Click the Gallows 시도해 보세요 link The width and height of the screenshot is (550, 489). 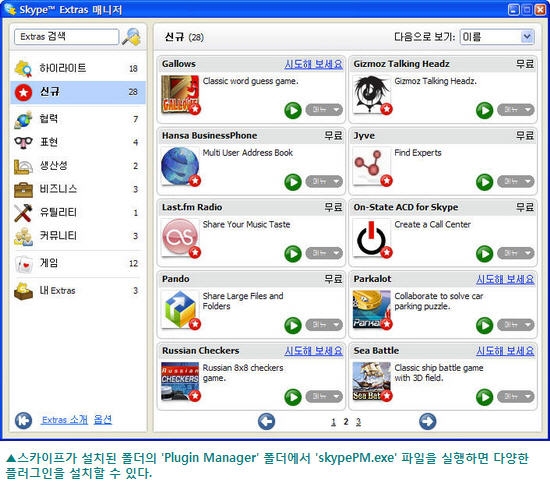(314, 64)
